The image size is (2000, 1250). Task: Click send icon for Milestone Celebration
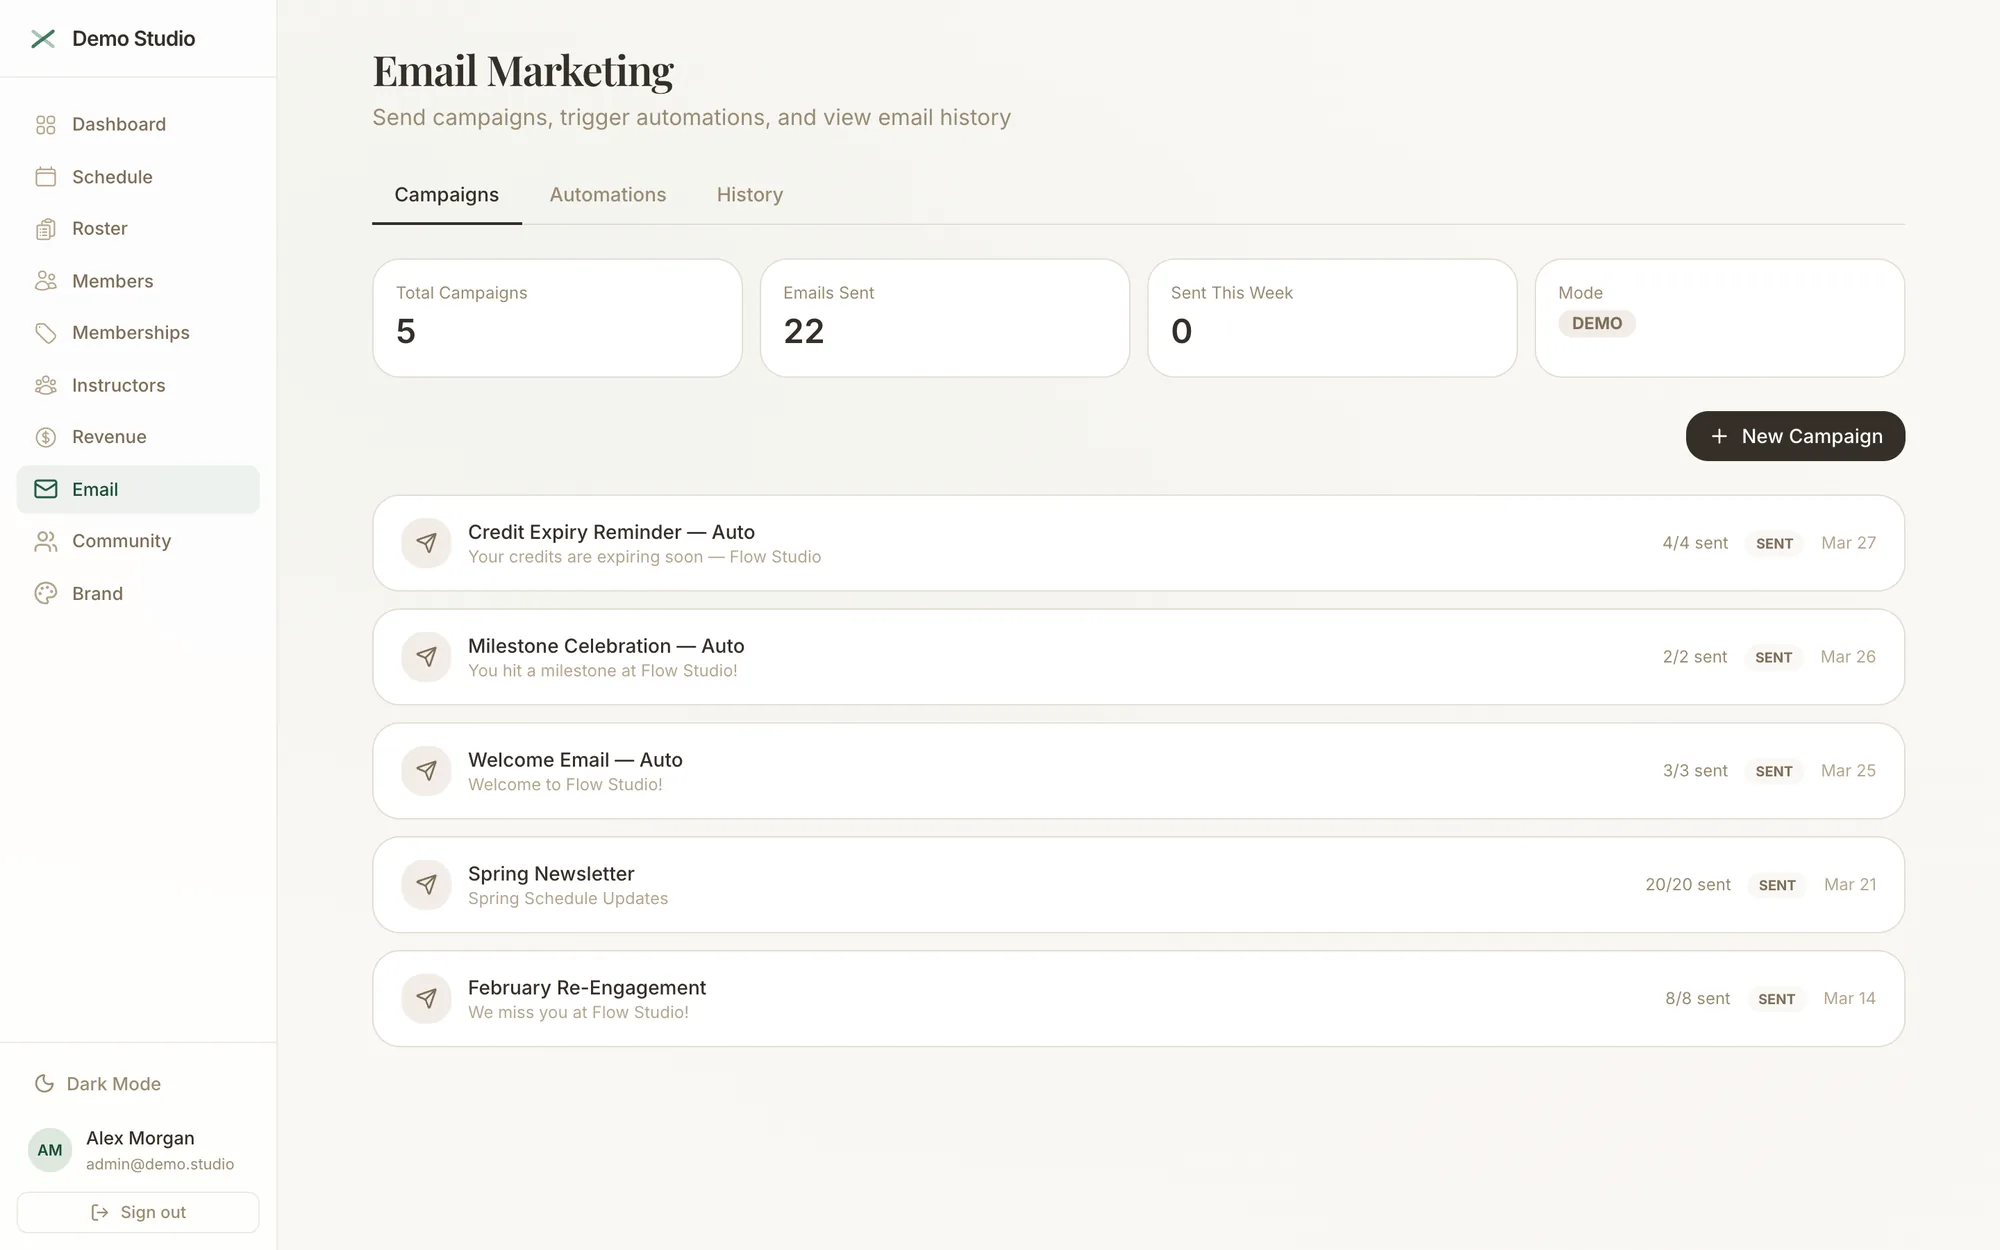pos(427,657)
